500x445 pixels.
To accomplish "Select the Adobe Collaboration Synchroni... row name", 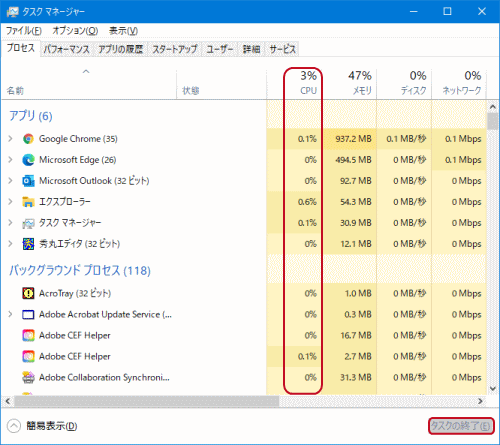I will (x=104, y=377).
